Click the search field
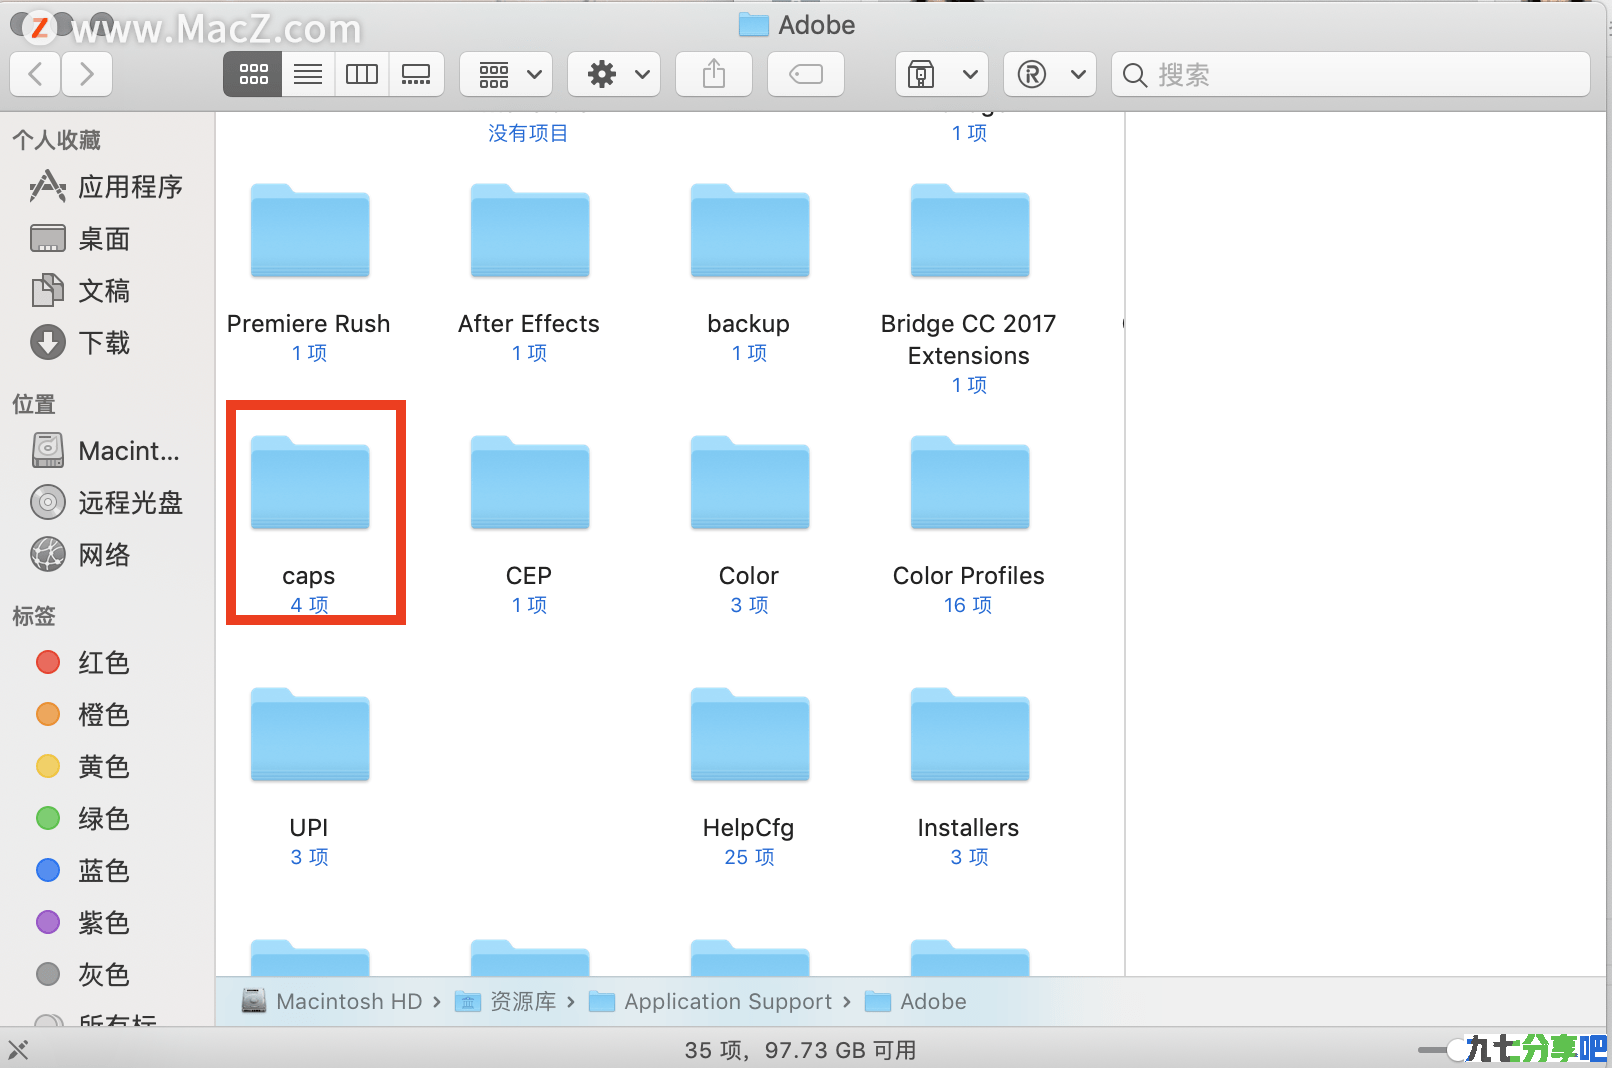 1351,74
